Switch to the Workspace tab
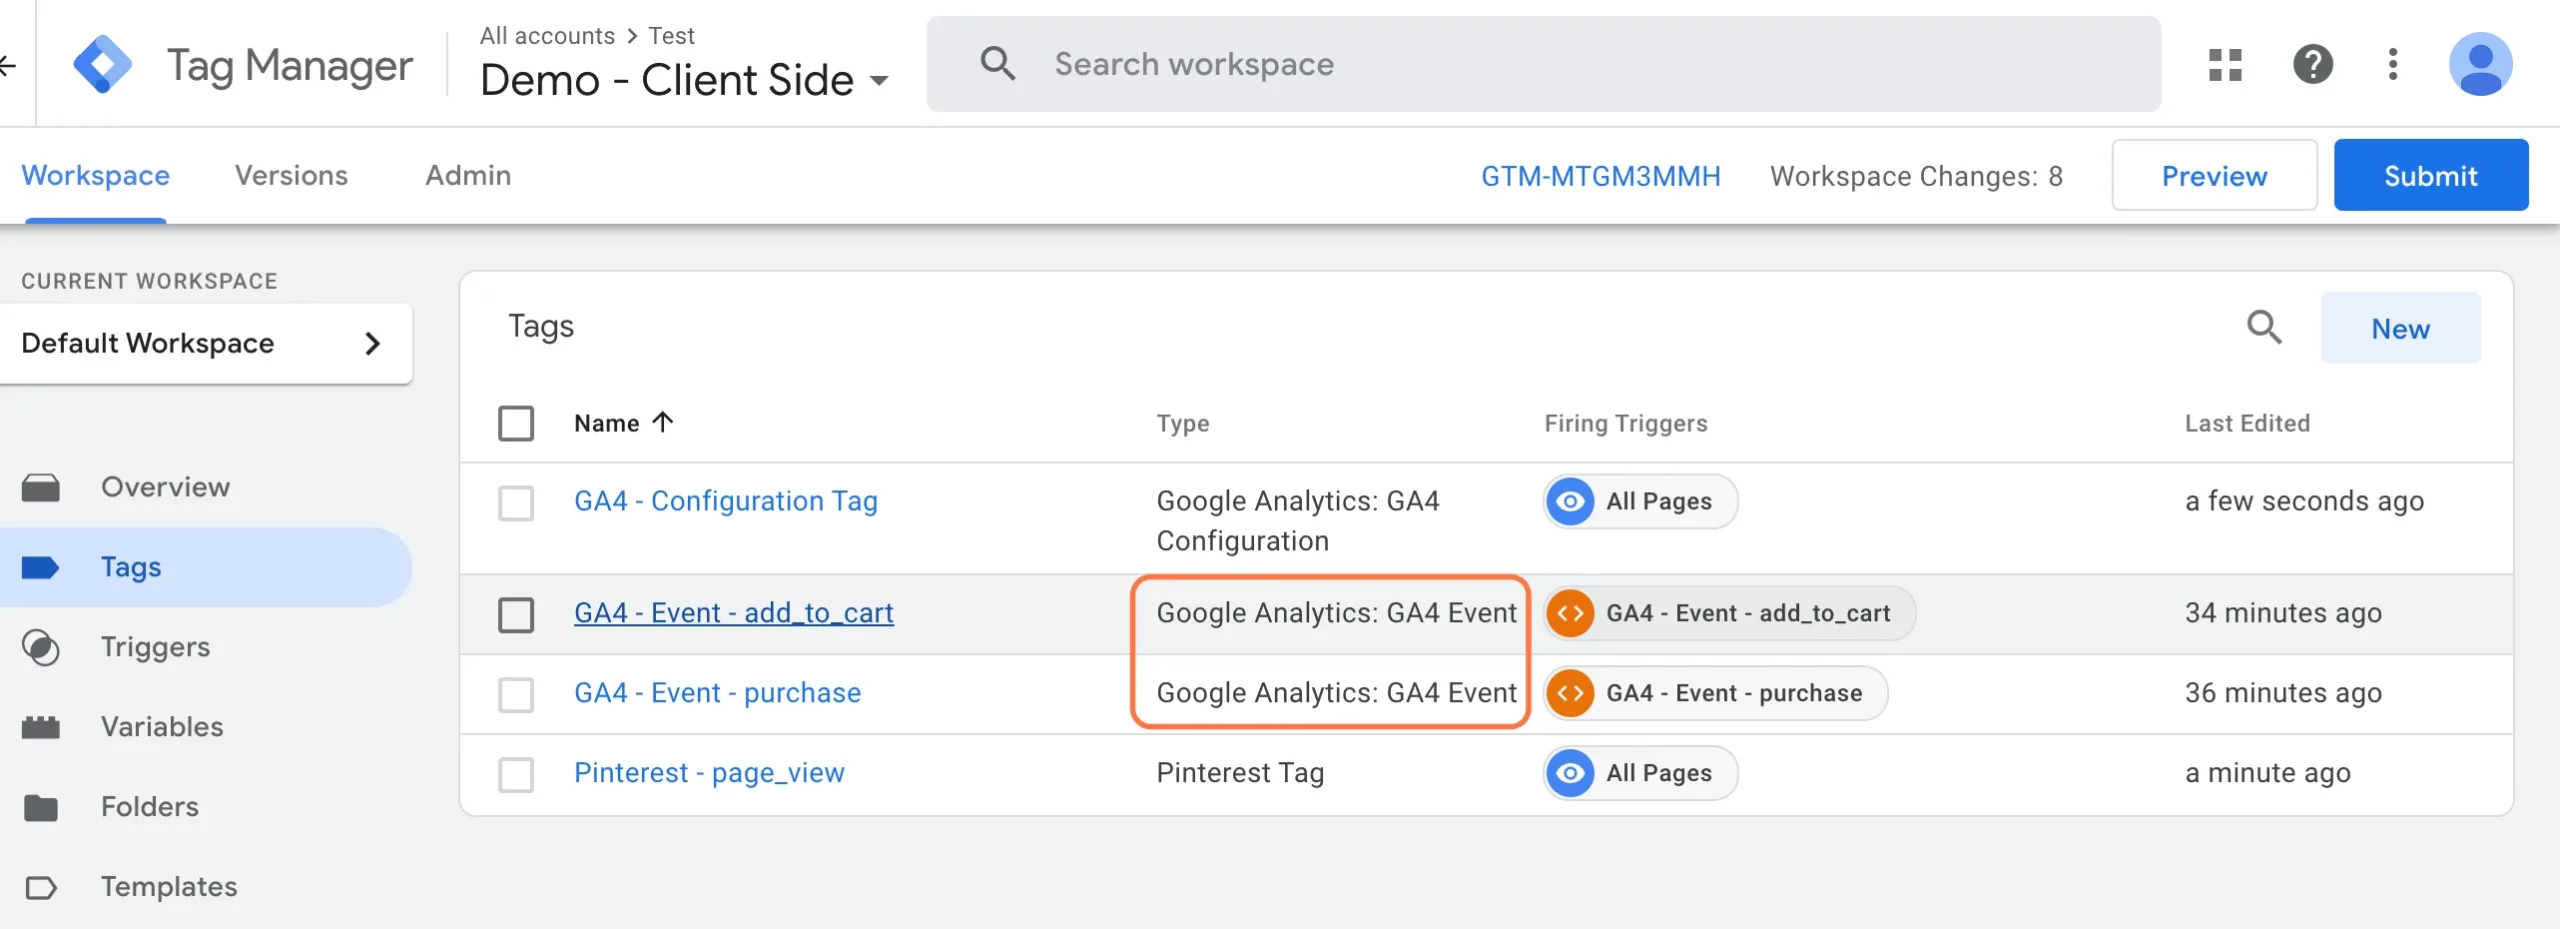 pos(96,175)
